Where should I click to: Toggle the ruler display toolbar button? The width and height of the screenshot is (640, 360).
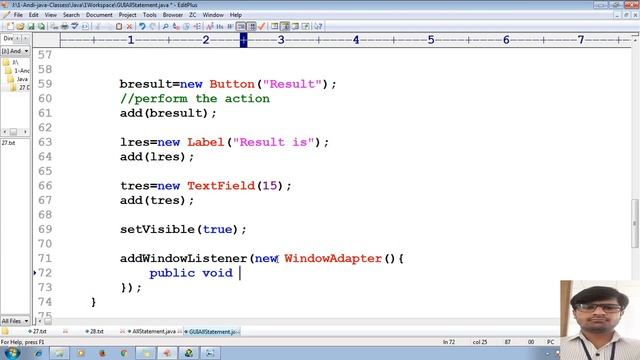pyautogui.click(x=241, y=27)
